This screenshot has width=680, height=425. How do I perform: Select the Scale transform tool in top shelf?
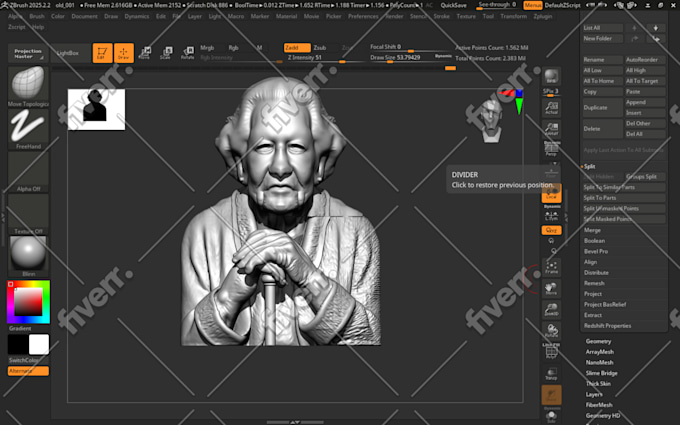(x=166, y=53)
